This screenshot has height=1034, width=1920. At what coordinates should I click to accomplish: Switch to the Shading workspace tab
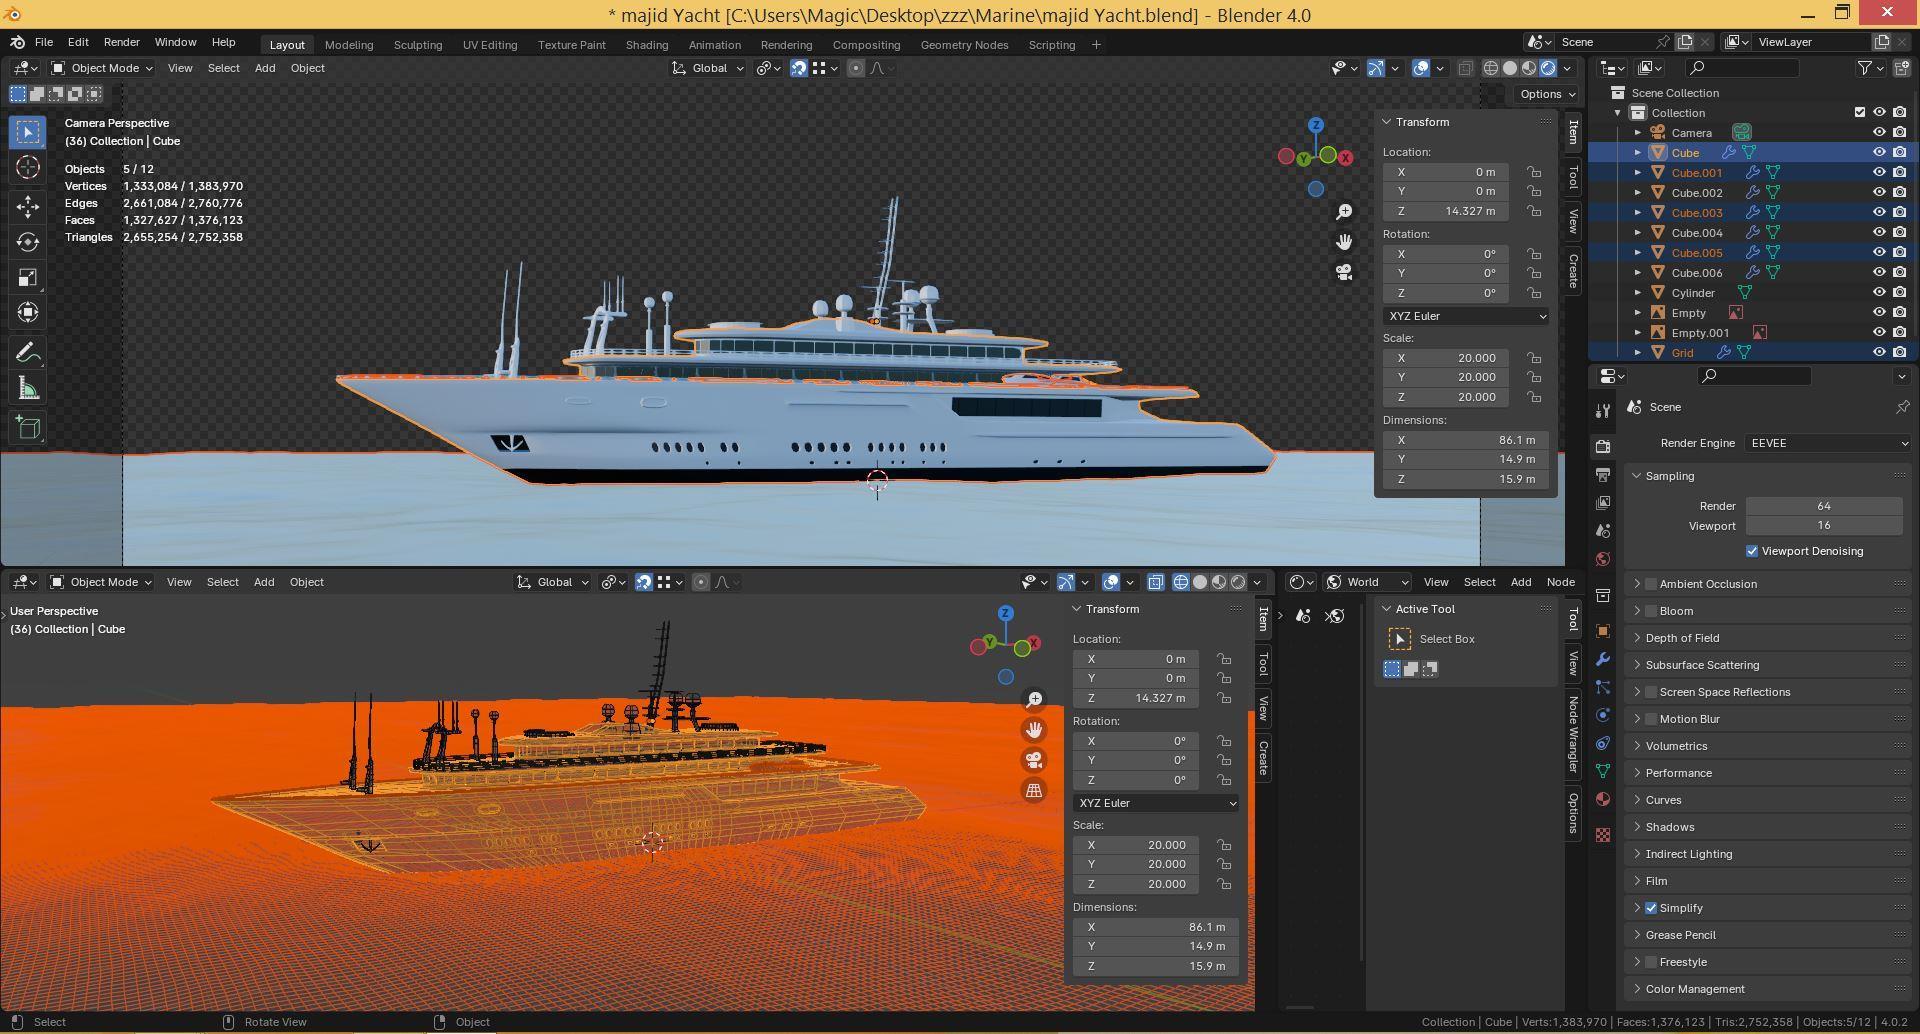click(x=647, y=45)
